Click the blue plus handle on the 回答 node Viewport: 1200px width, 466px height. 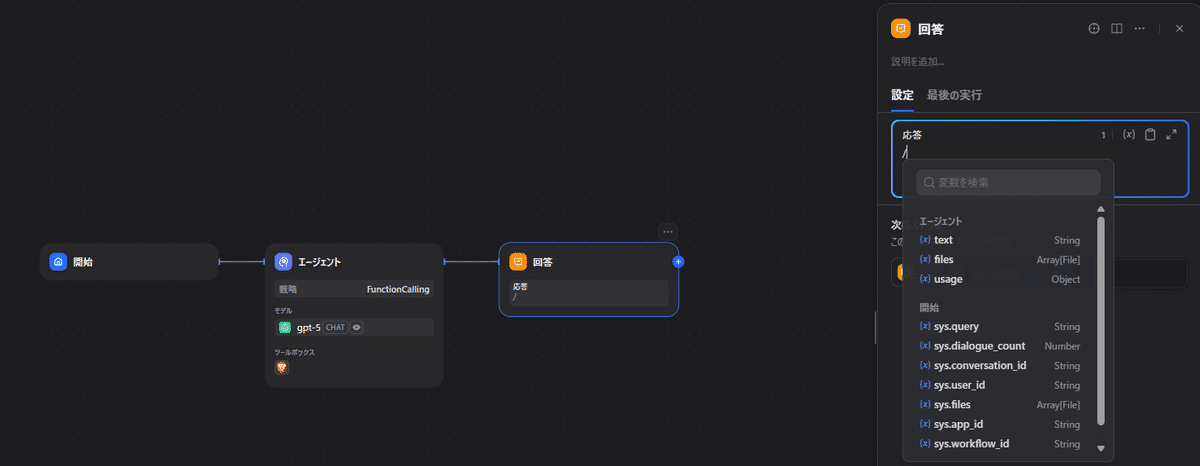(678, 262)
